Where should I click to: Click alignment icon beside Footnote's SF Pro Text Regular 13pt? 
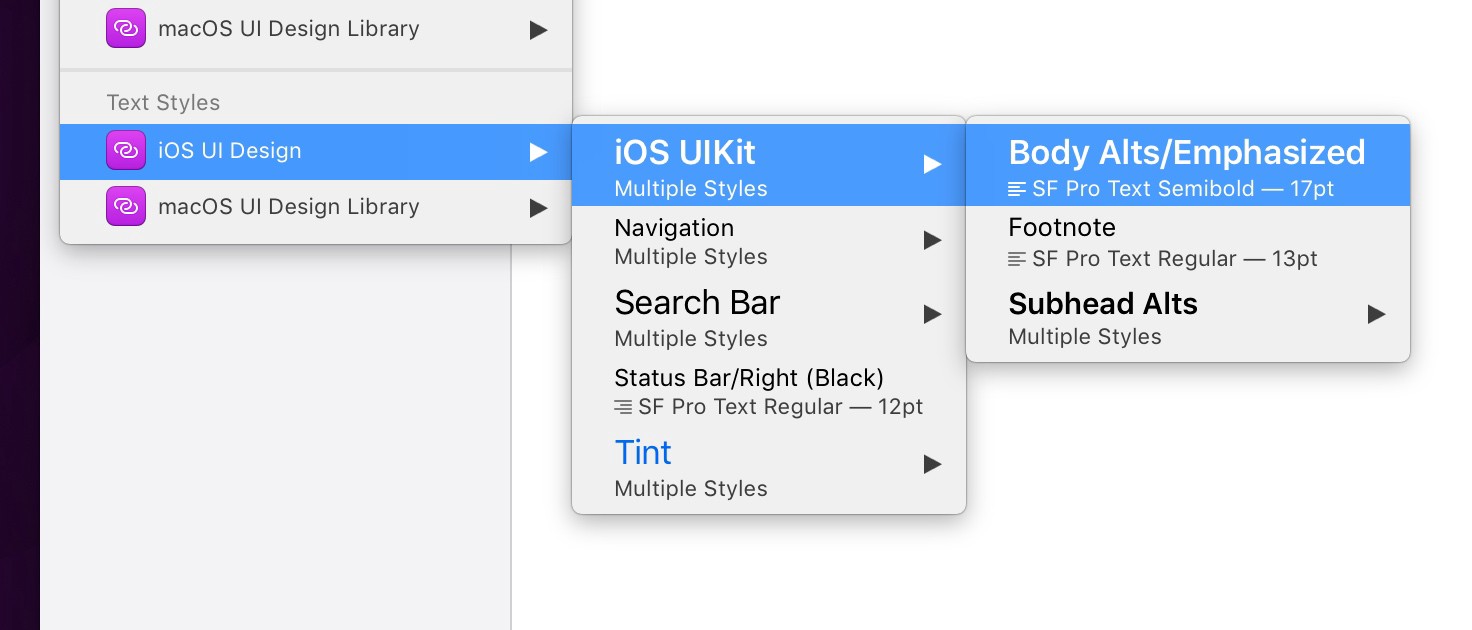(x=1017, y=259)
